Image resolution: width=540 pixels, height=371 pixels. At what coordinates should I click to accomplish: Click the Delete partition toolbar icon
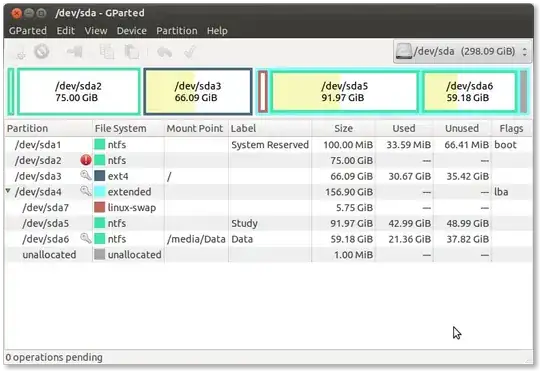[42, 52]
